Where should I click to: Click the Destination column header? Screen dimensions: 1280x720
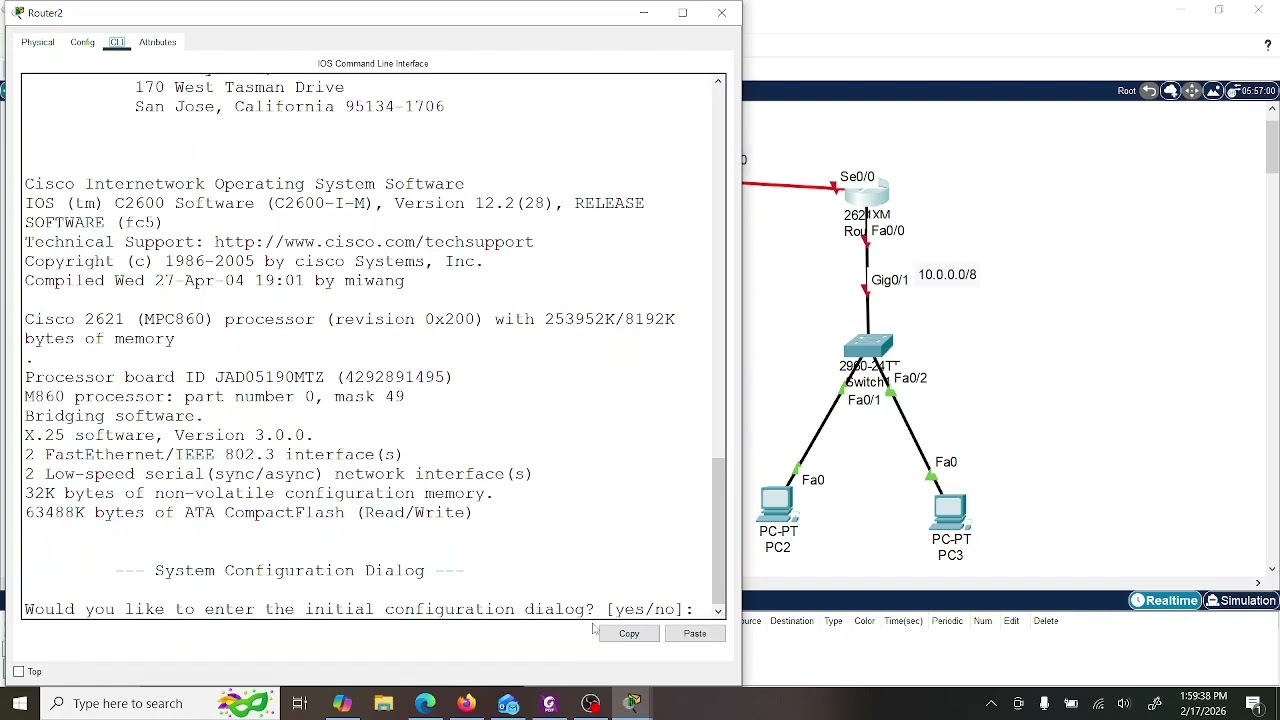click(792, 621)
